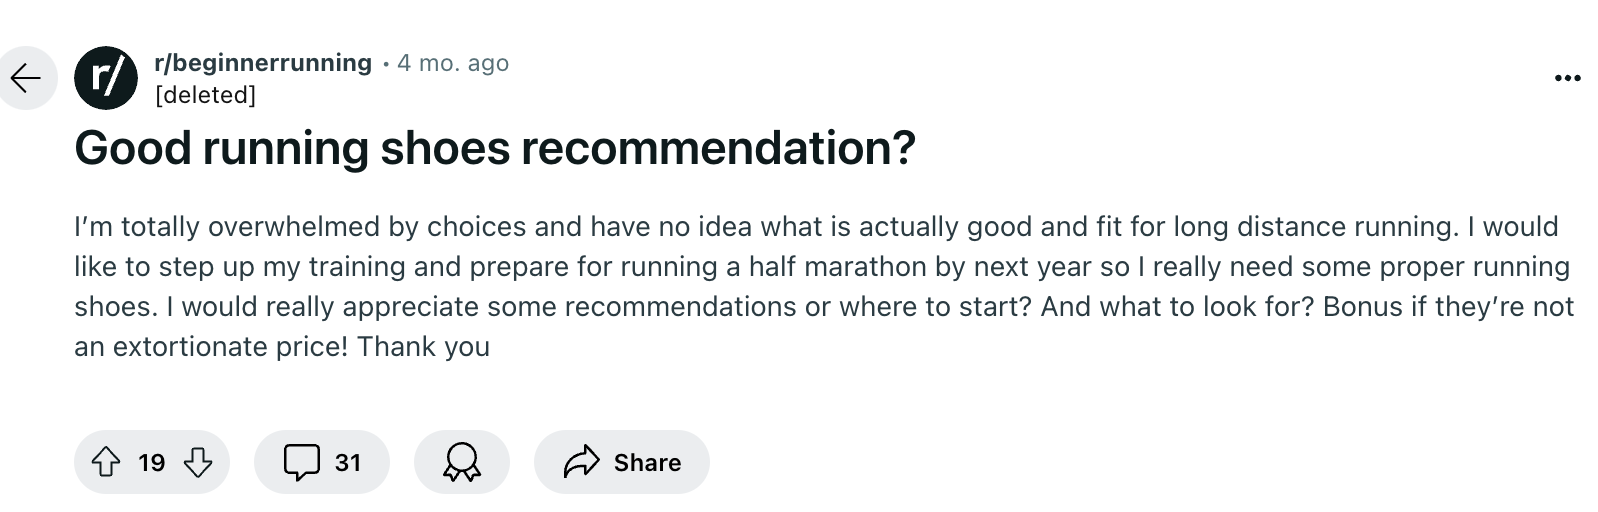Click the '4 mo. ago' timestamp
The image size is (1598, 512).
(453, 63)
